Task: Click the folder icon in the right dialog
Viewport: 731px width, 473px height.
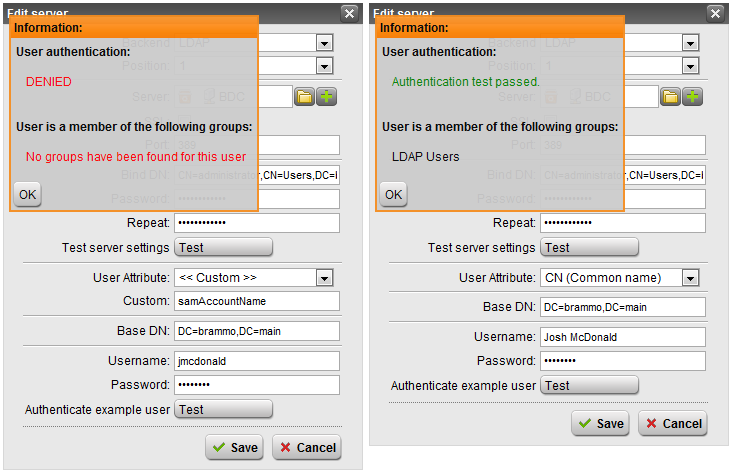Action: pos(671,97)
